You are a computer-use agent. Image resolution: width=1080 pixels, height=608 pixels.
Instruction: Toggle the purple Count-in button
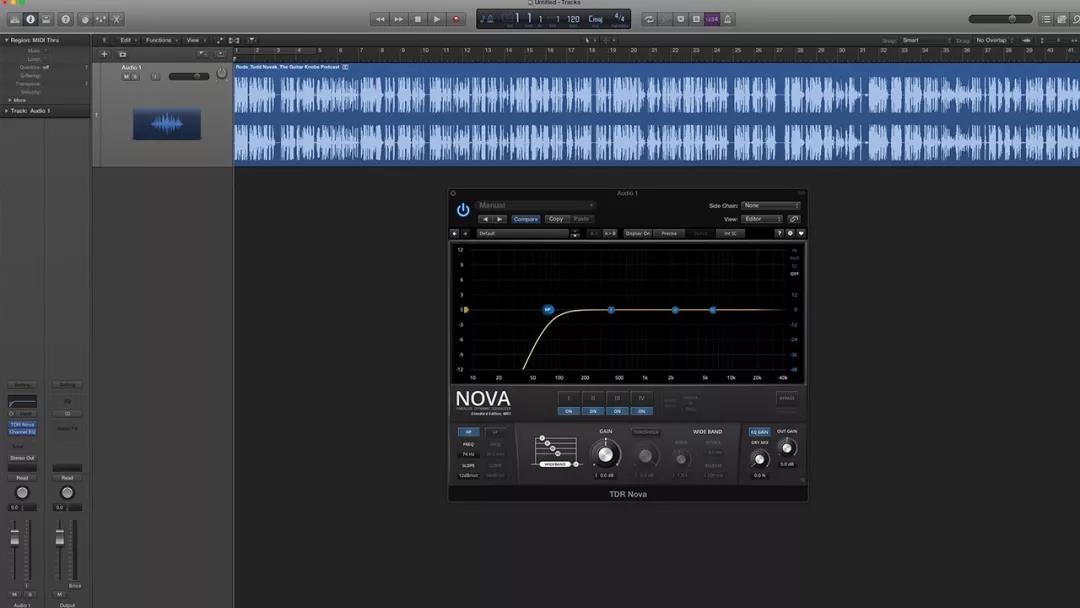coord(712,19)
